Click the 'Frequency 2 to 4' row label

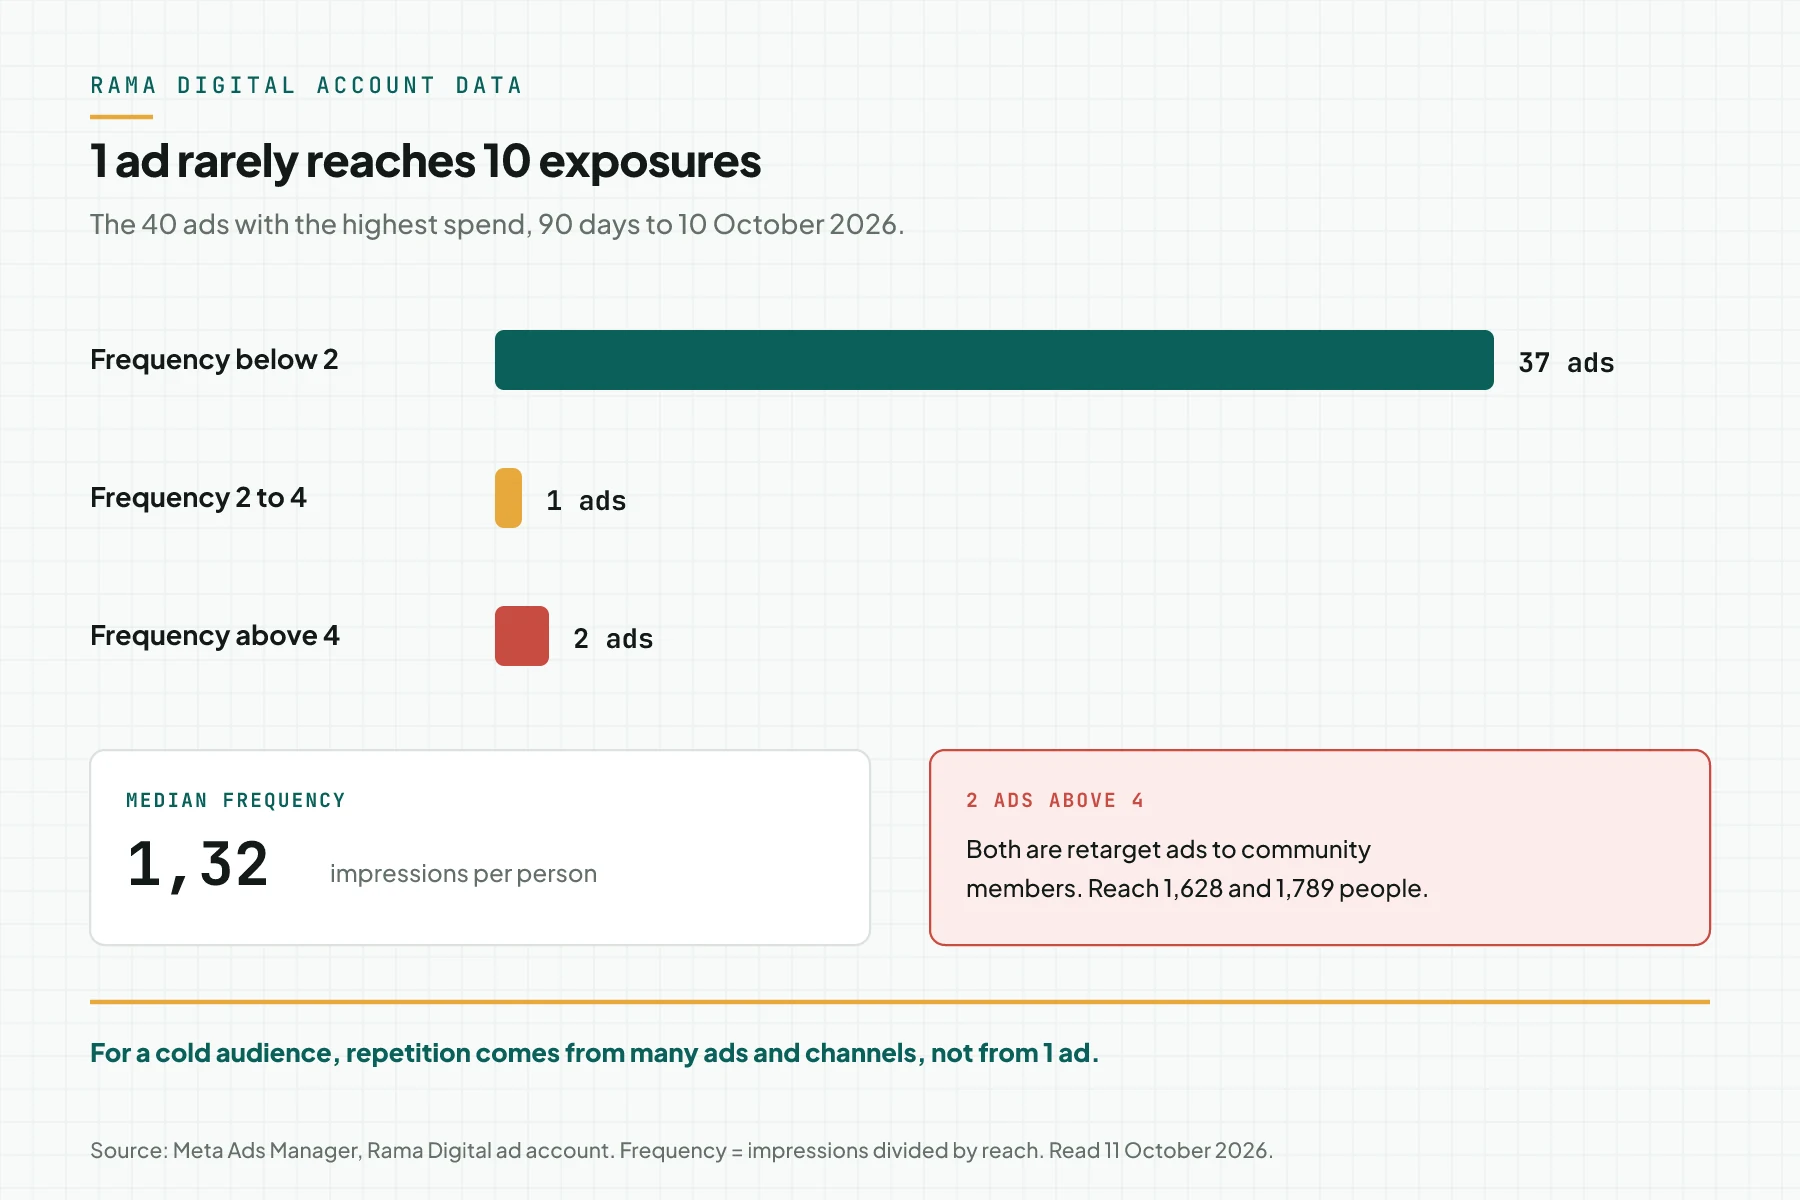(198, 497)
